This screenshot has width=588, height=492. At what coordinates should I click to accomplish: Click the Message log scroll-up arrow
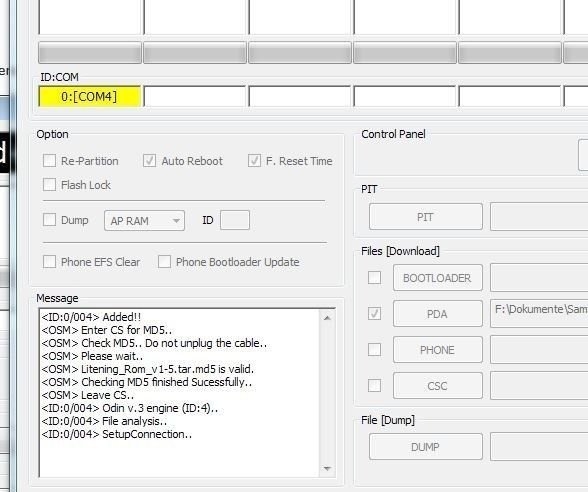click(327, 318)
